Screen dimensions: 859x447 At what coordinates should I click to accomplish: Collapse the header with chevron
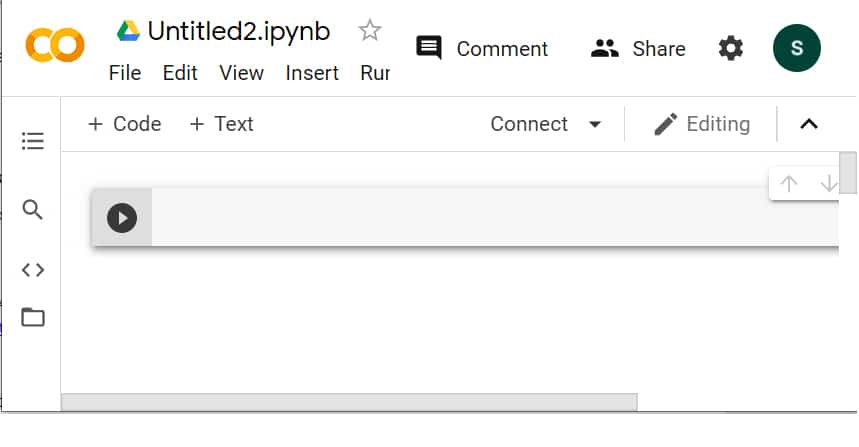809,124
